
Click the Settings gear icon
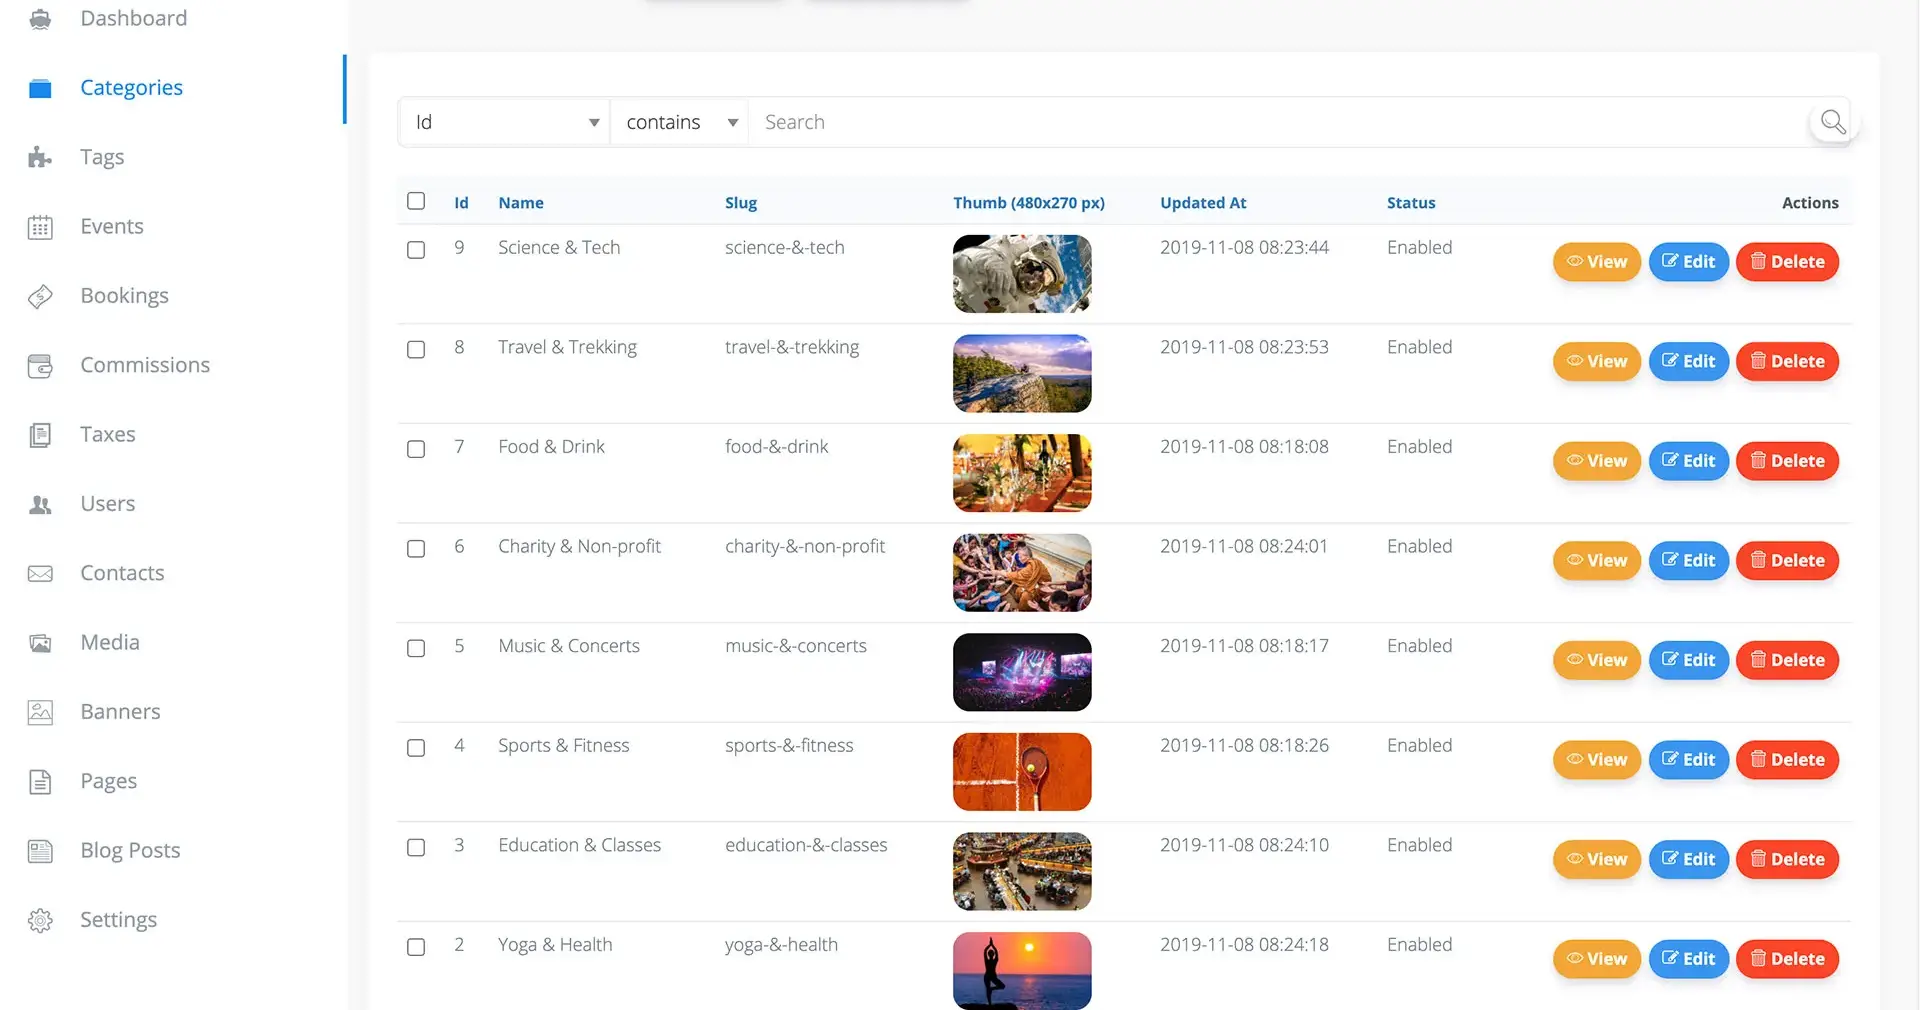pos(40,920)
